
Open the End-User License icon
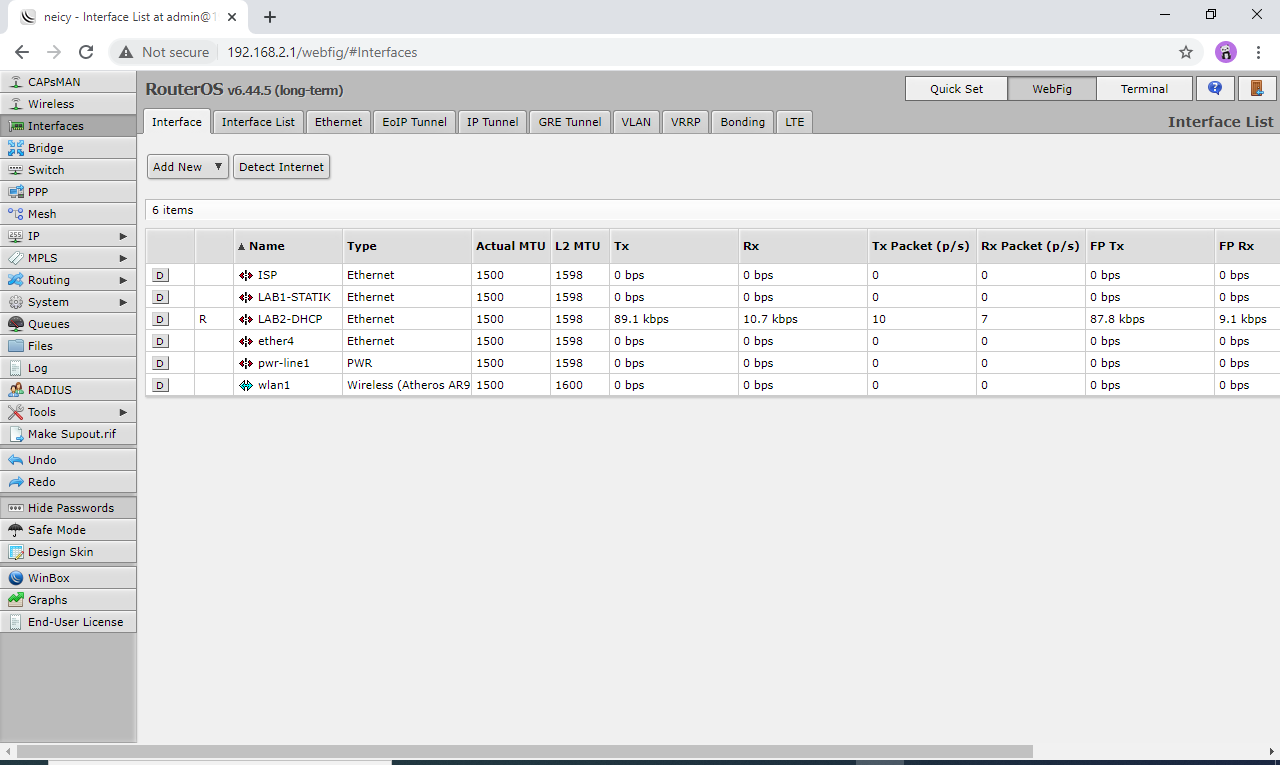(16, 622)
